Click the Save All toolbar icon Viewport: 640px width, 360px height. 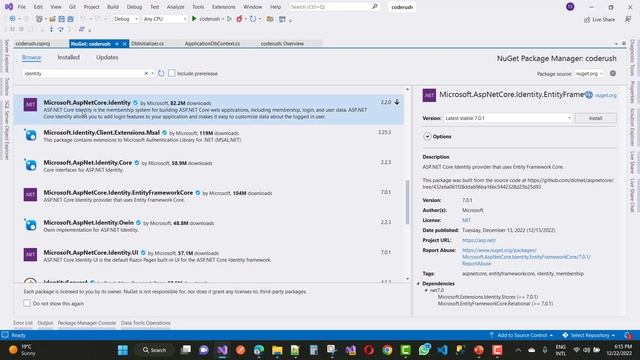(70, 19)
